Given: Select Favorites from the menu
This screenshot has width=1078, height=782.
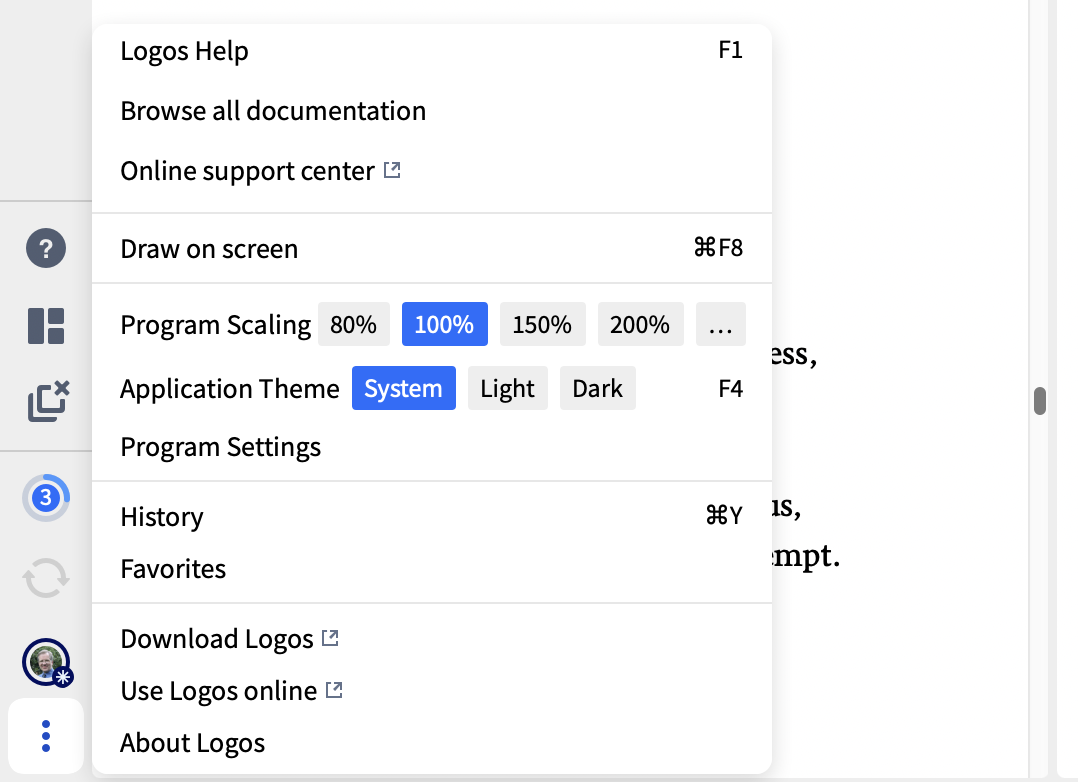Looking at the screenshot, I should [173, 569].
